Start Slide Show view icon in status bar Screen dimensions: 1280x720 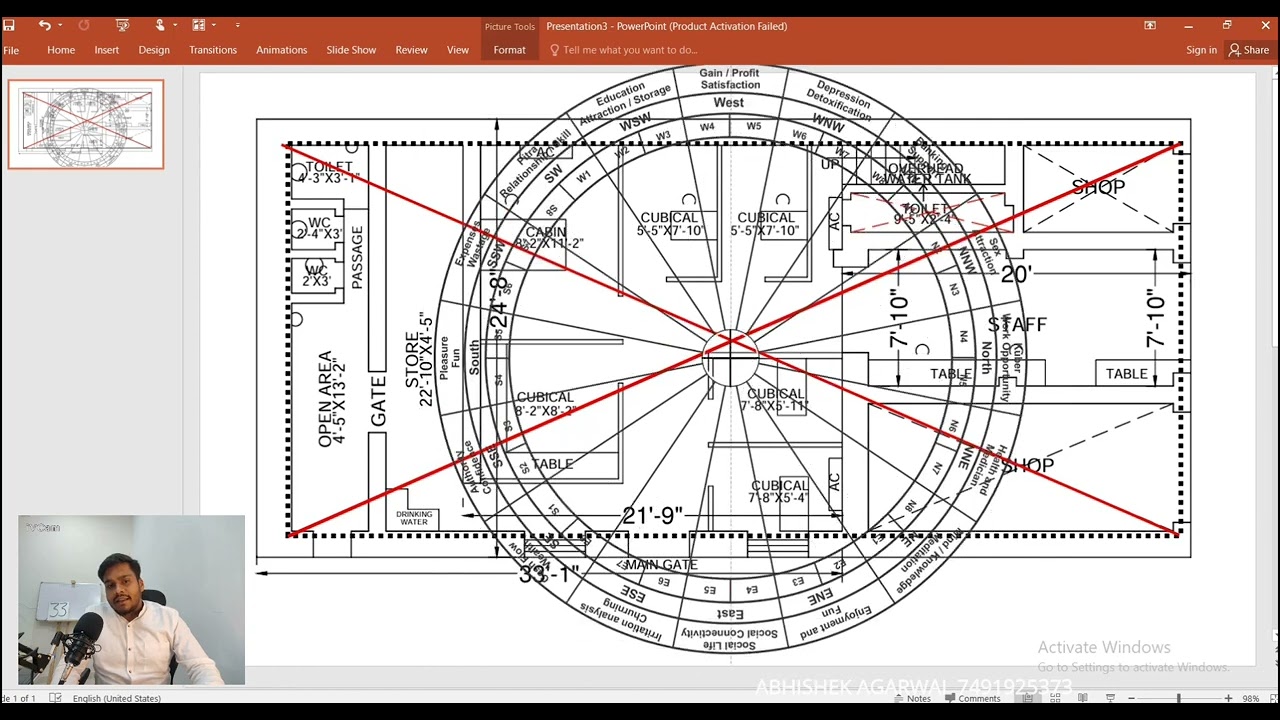coord(1110,698)
